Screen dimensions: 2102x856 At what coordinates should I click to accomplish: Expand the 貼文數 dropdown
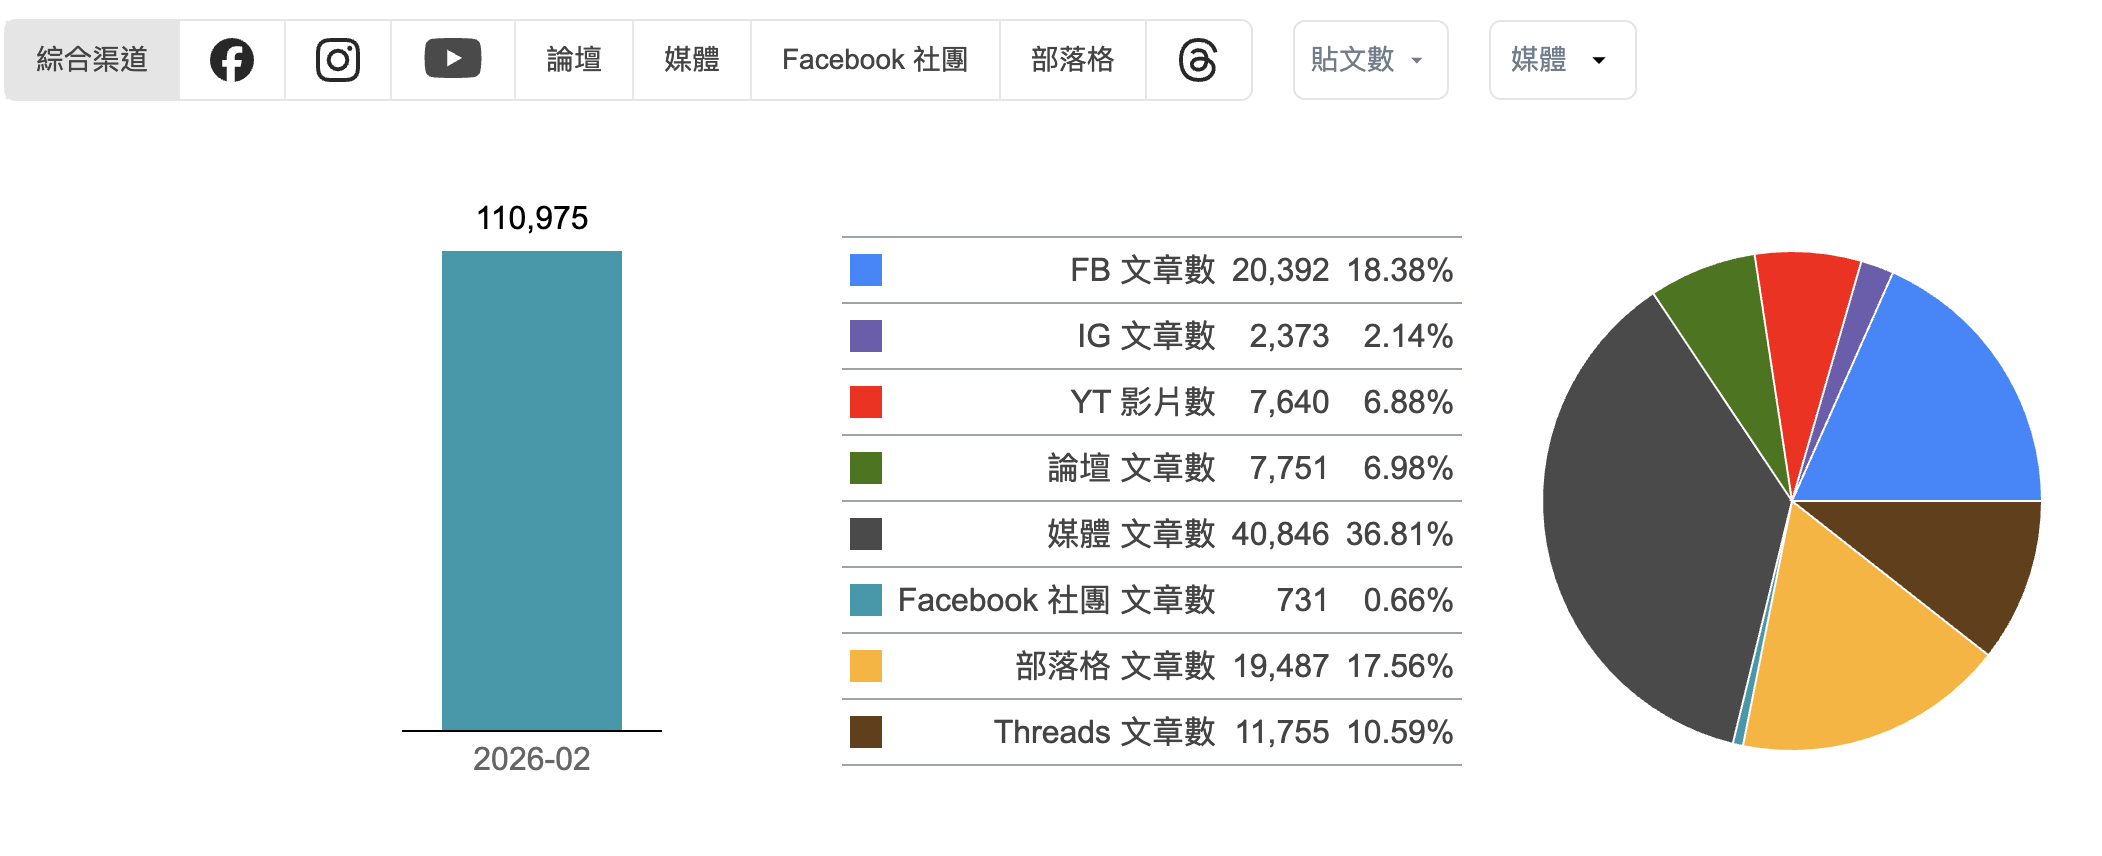(x=1370, y=60)
